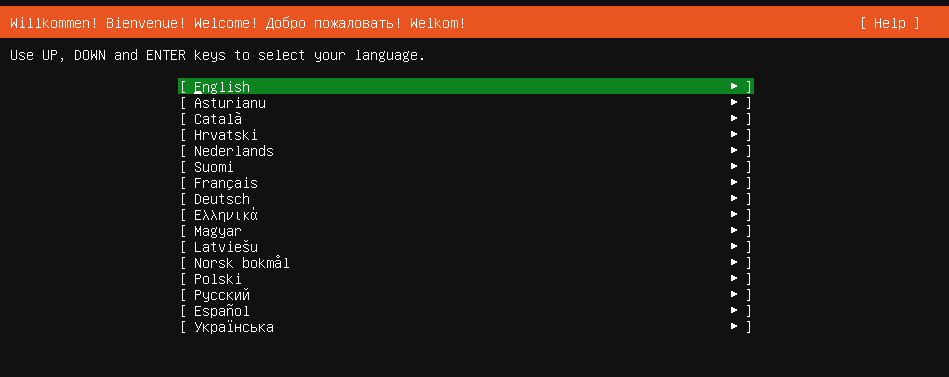Screen dimensions: 949x377
Task: Click the arrow icon next to English
Action: click(x=734, y=87)
